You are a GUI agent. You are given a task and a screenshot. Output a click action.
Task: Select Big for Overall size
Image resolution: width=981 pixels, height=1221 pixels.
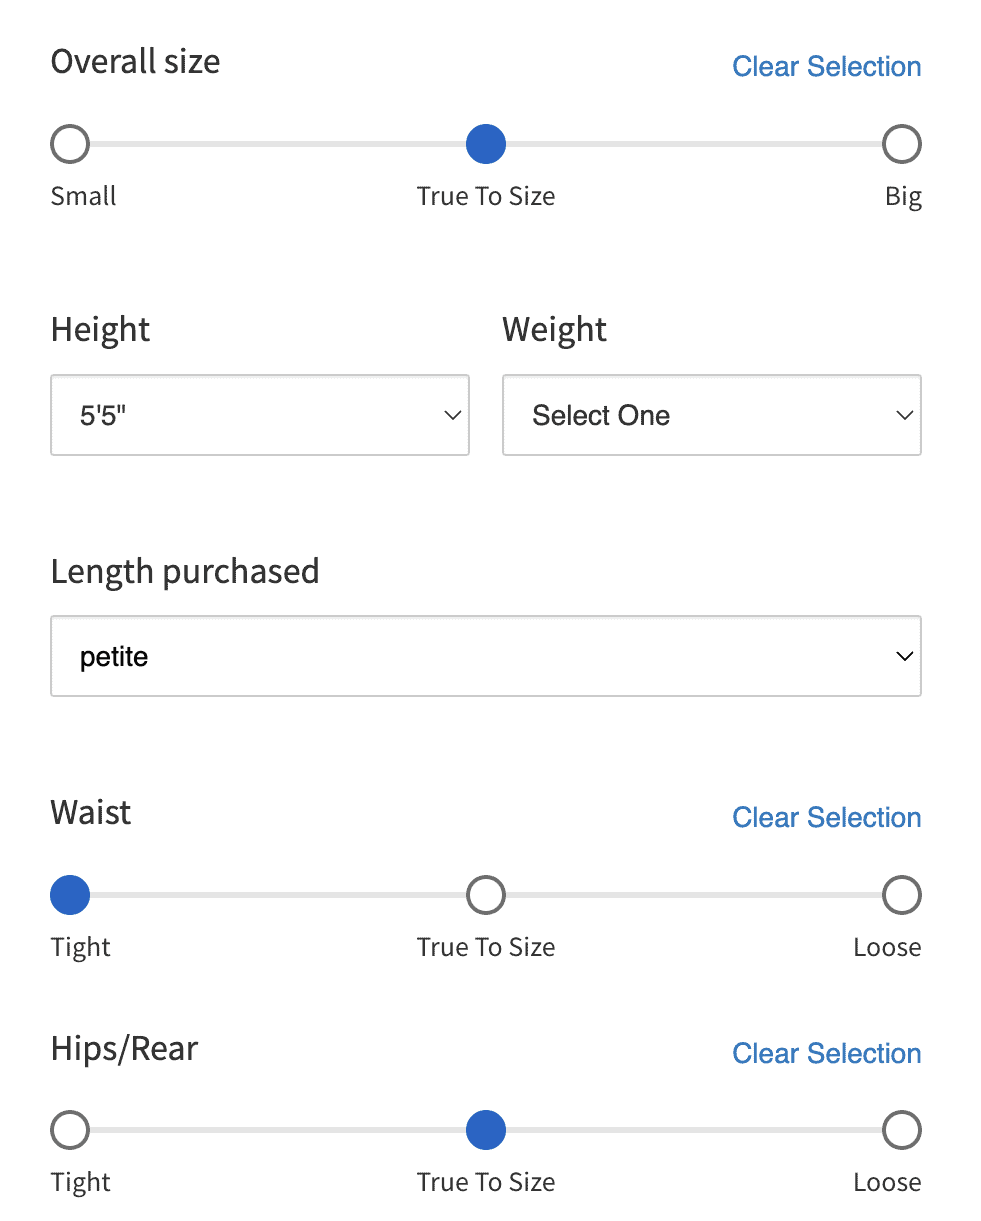click(901, 145)
